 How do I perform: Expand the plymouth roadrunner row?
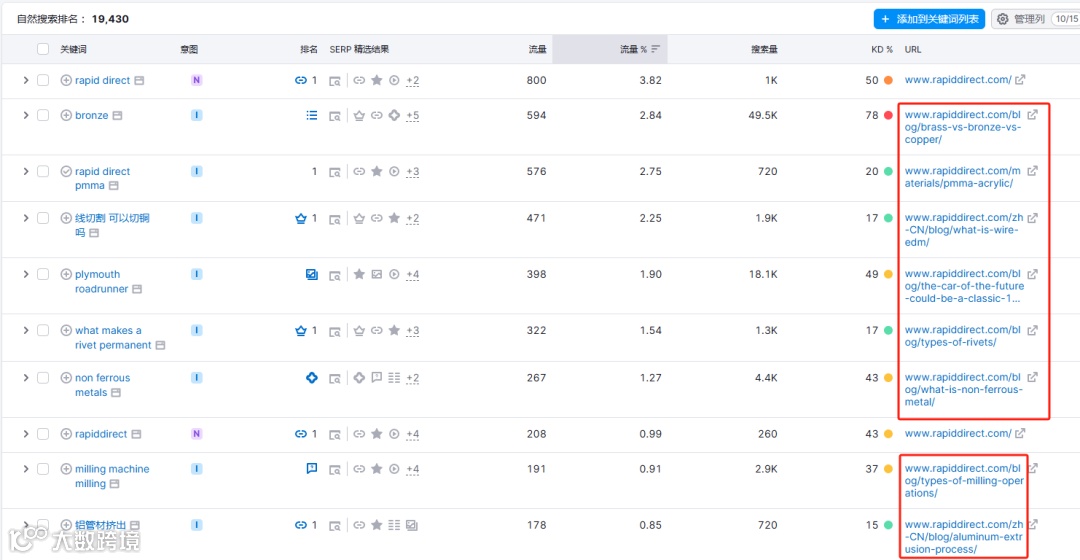point(25,274)
